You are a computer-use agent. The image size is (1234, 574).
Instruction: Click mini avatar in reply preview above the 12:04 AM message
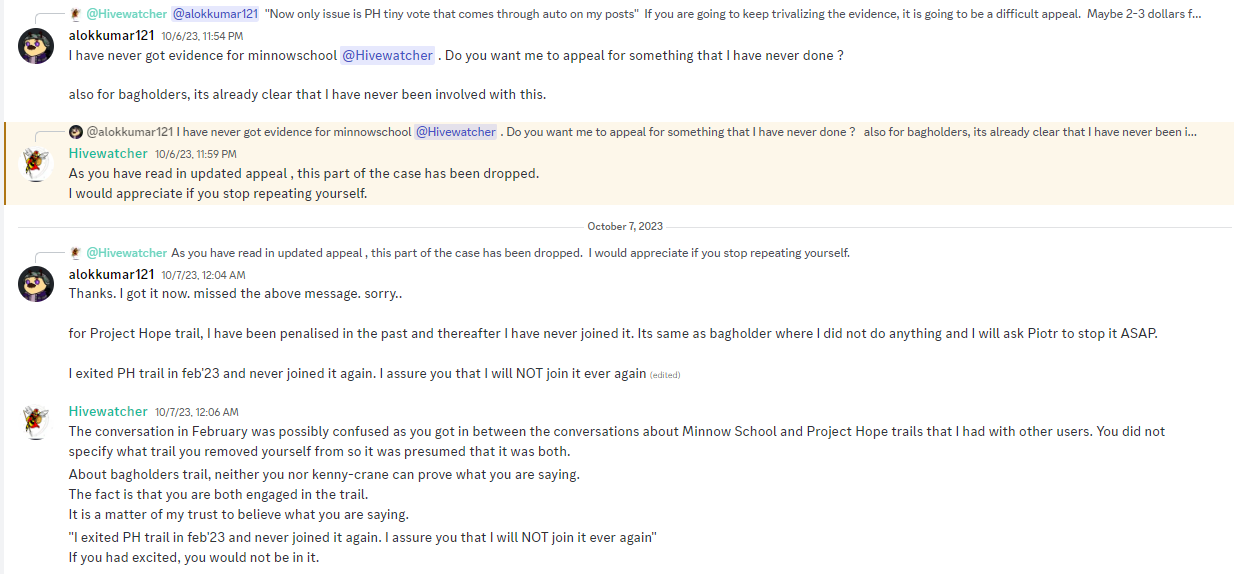(75, 252)
